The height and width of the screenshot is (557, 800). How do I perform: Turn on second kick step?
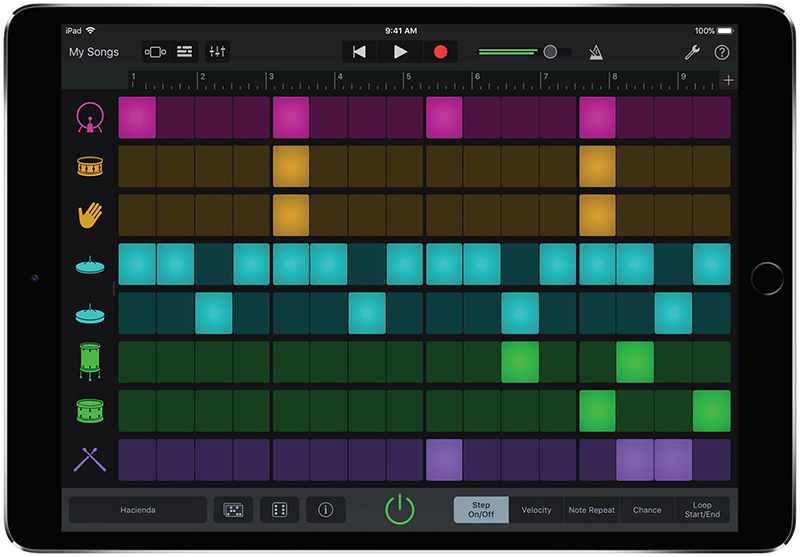click(x=175, y=117)
